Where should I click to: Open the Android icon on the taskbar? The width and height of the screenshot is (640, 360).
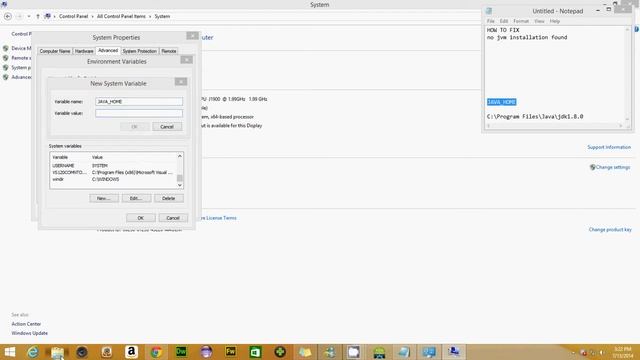[379, 352]
